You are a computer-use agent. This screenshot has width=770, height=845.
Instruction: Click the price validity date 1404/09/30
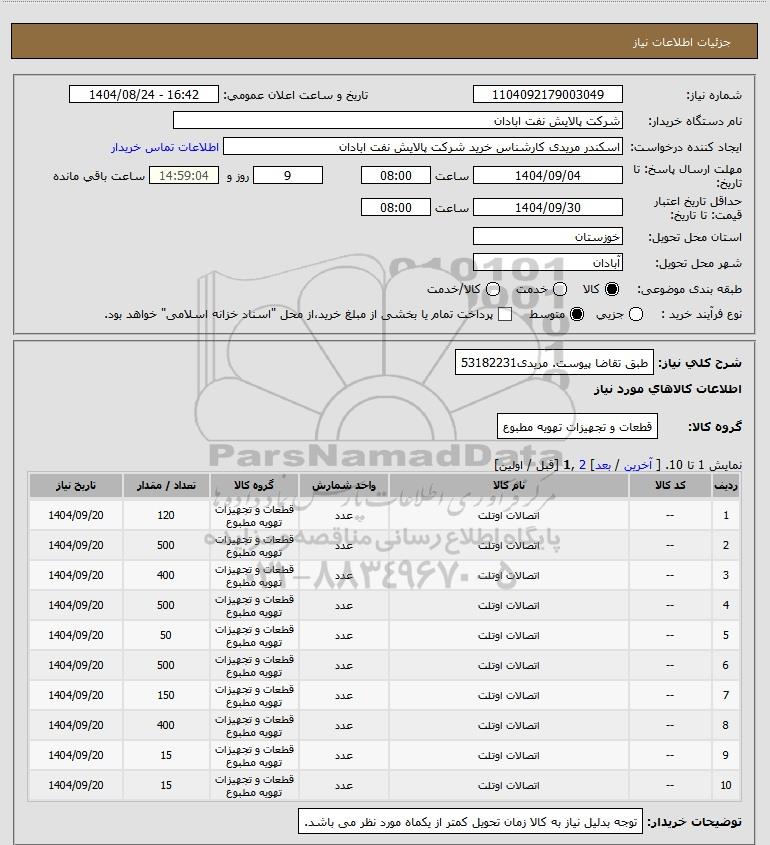(547, 207)
